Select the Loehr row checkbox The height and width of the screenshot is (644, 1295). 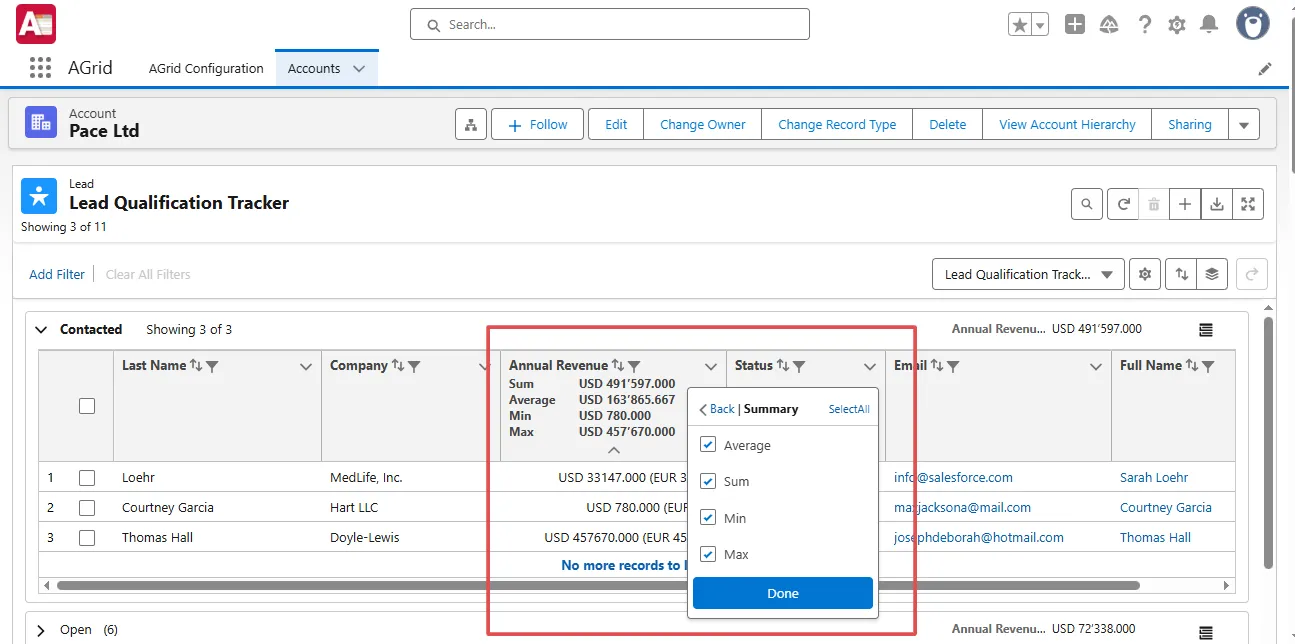click(87, 478)
